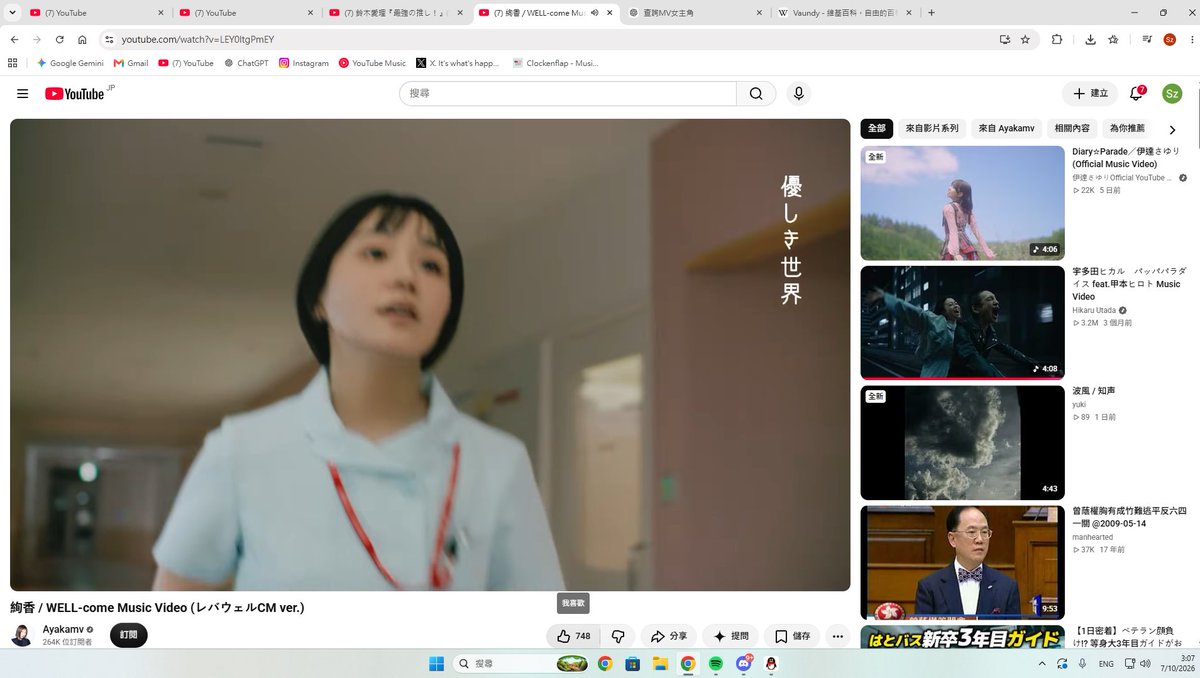Open the Gmail bookmark
Viewport: 1200px width, 678px height.
(x=131, y=63)
